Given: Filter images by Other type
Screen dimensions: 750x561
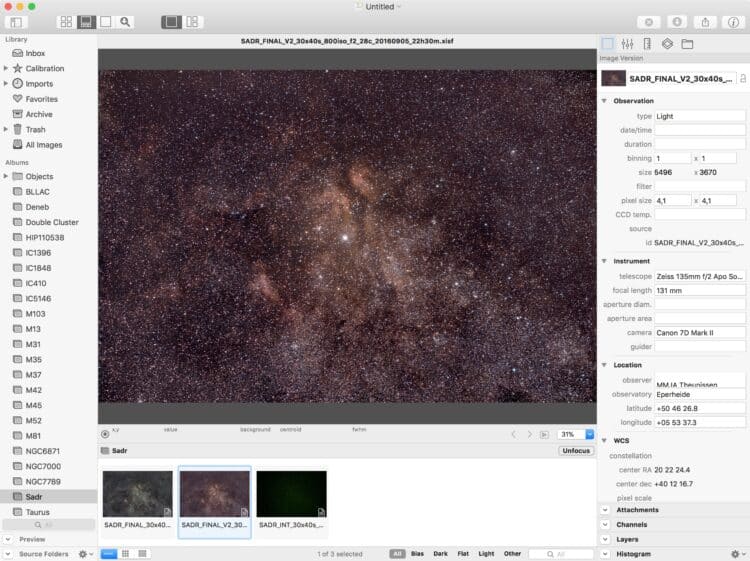Looking at the screenshot, I should pyautogui.click(x=512, y=553).
